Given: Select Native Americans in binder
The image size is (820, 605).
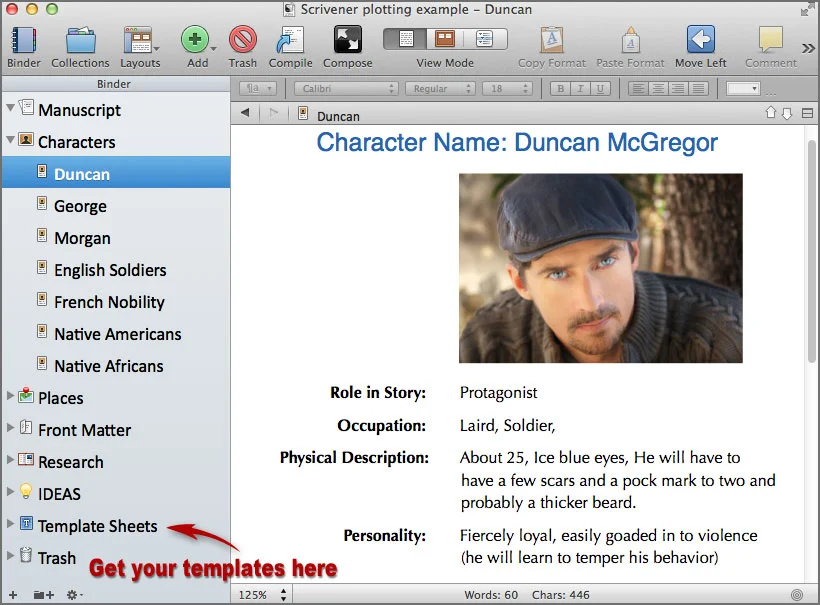Looking at the screenshot, I should pos(116,333).
